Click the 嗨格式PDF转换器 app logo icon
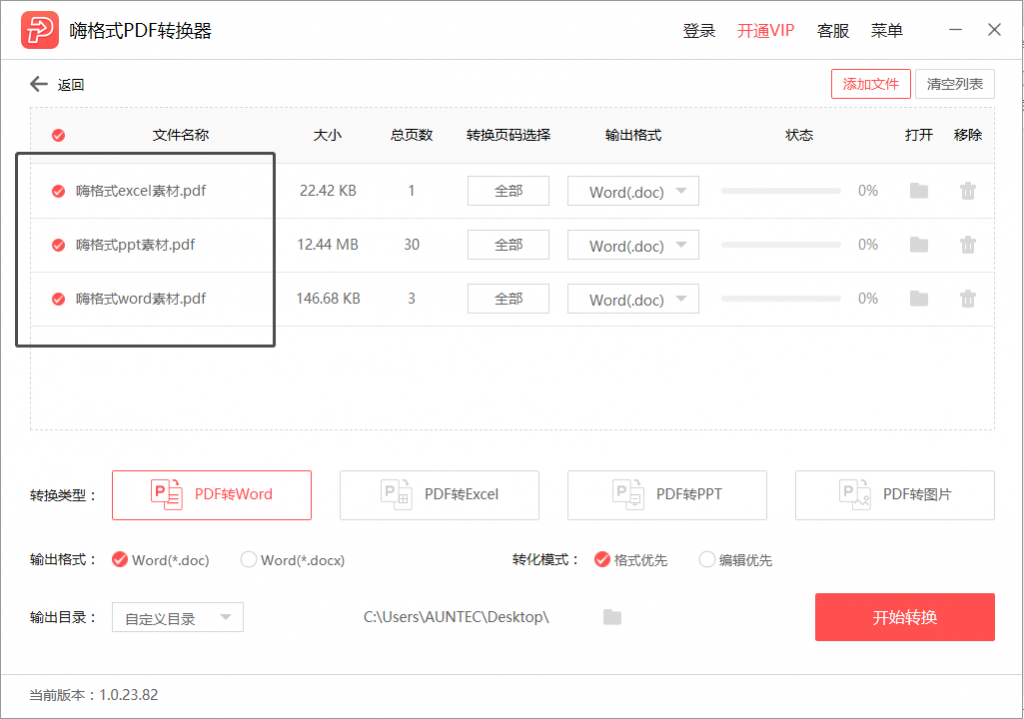The height and width of the screenshot is (719, 1024). coord(40,30)
